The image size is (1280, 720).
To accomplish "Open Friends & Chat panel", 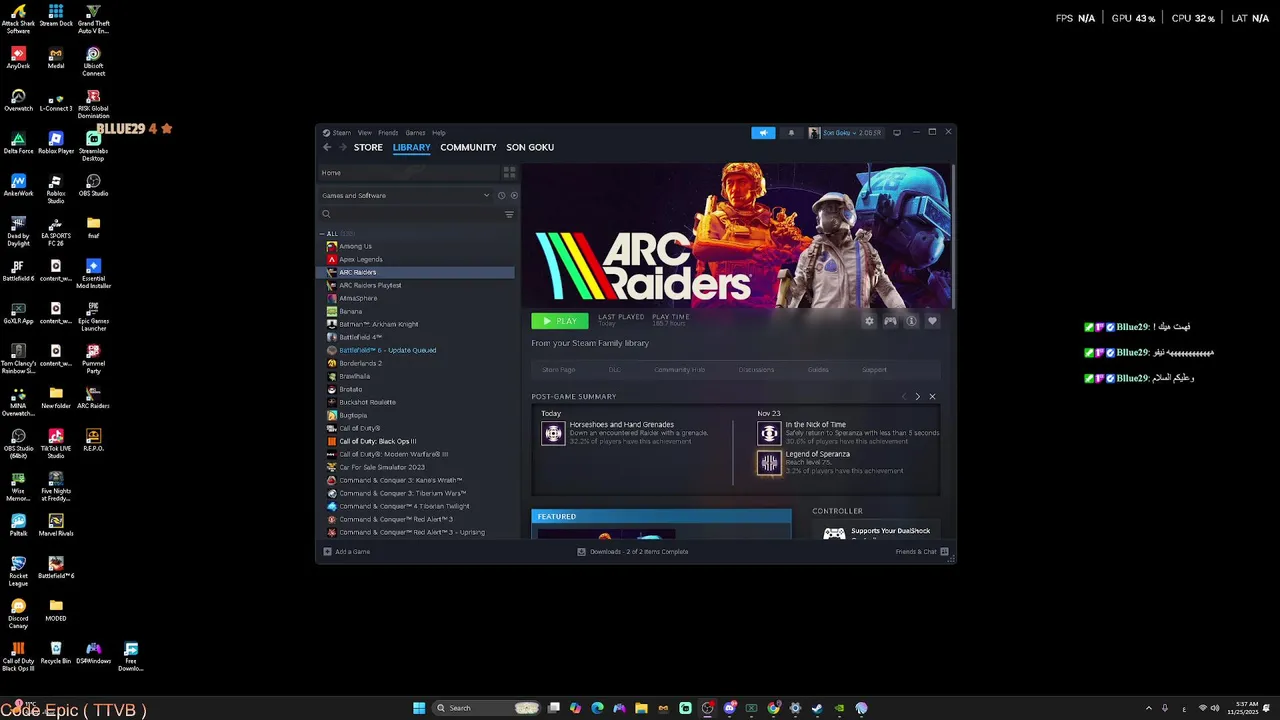I will click(x=922, y=552).
